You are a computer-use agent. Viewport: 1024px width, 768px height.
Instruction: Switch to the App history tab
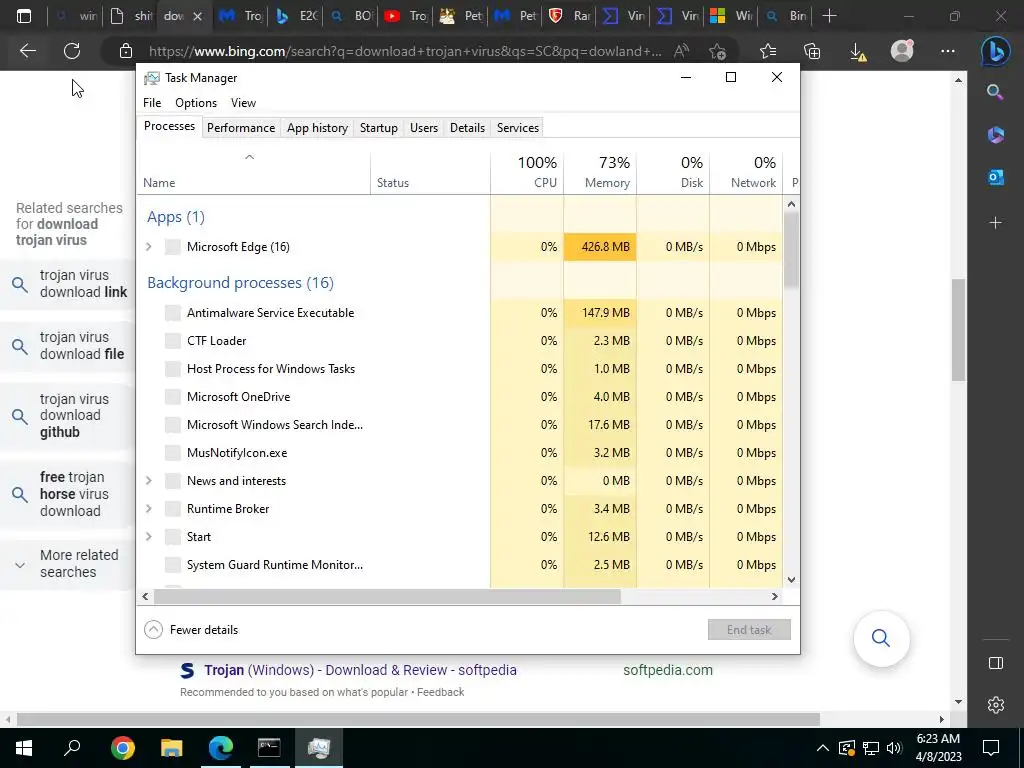tap(317, 128)
